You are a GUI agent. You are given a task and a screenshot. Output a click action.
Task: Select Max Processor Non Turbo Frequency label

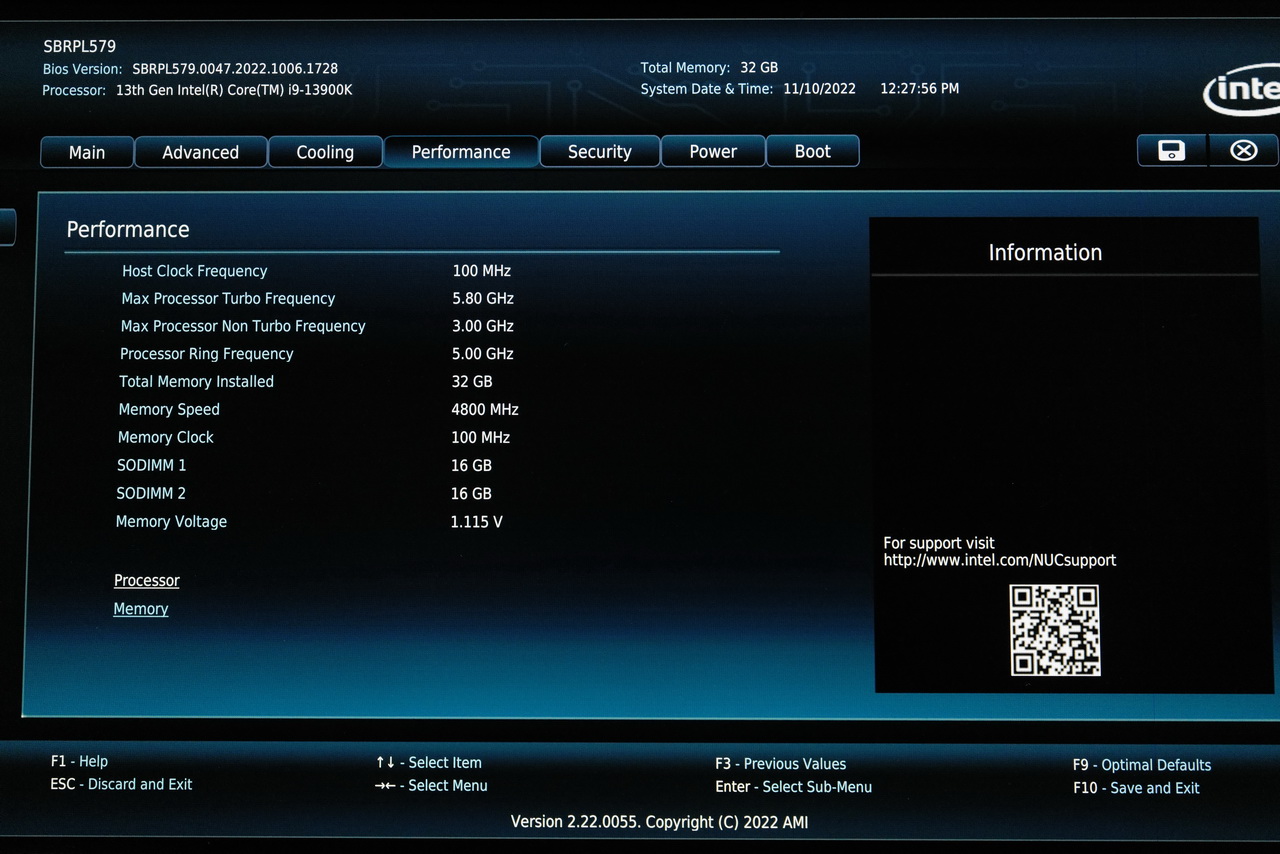pyautogui.click(x=243, y=326)
